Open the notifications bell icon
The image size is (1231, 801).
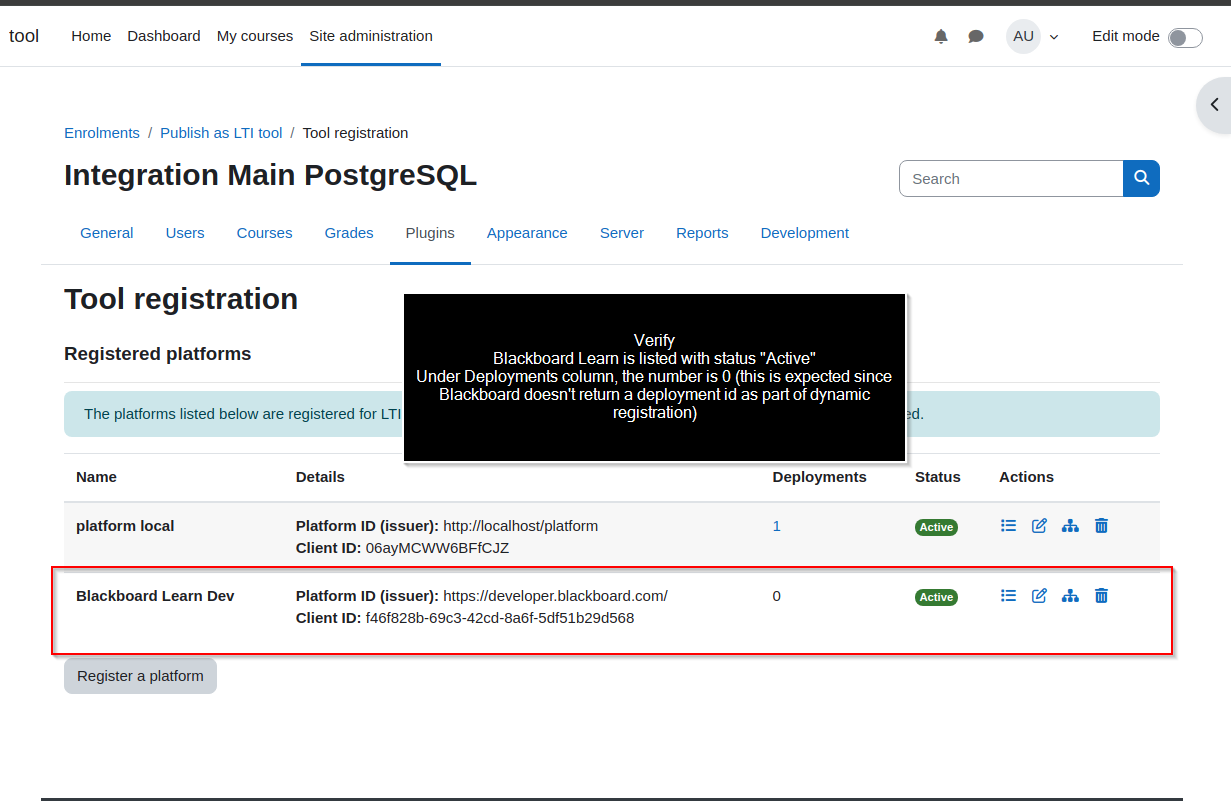(941, 36)
